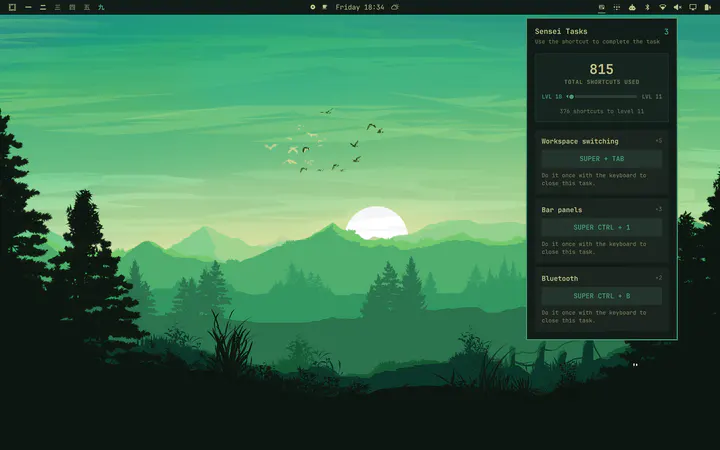The height and width of the screenshot is (450, 720).
Task: Switch to workspace nine (九)
Action: (101, 7)
